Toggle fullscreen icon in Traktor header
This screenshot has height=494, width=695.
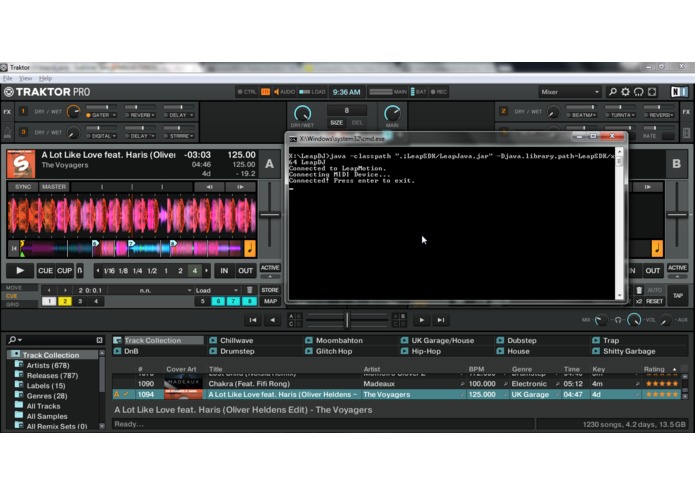[x=652, y=92]
